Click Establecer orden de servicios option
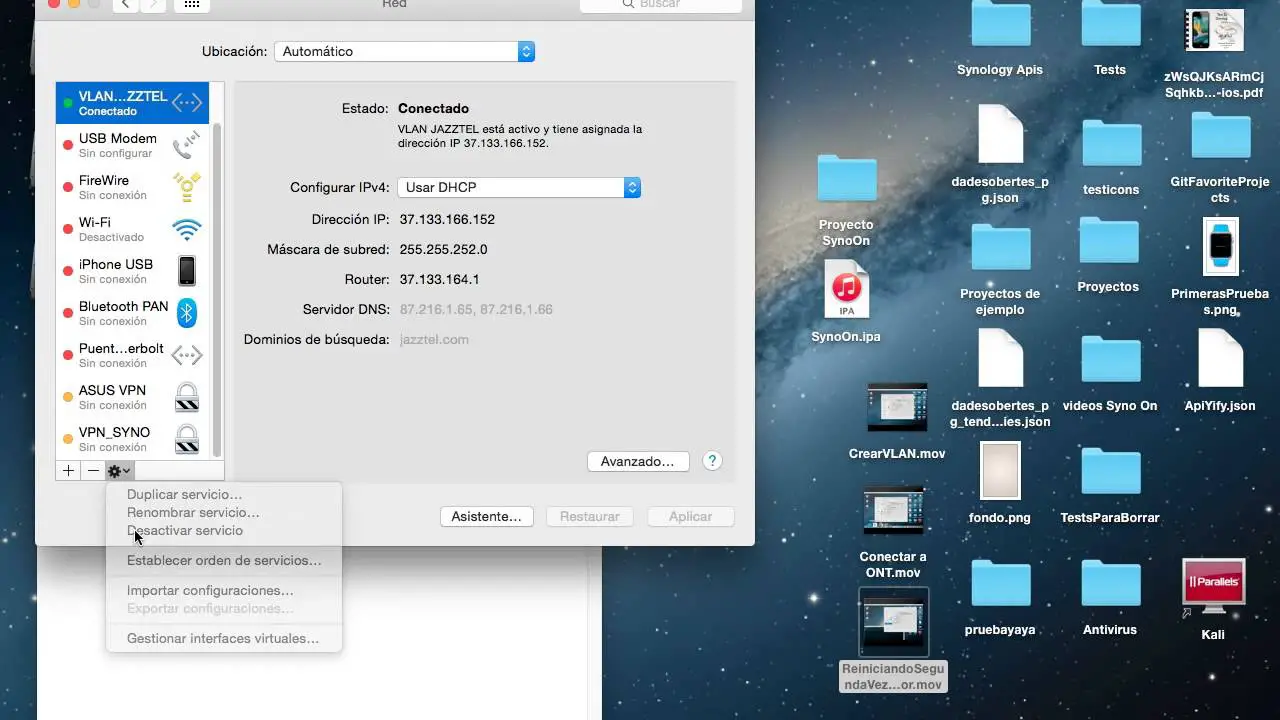 (x=224, y=560)
